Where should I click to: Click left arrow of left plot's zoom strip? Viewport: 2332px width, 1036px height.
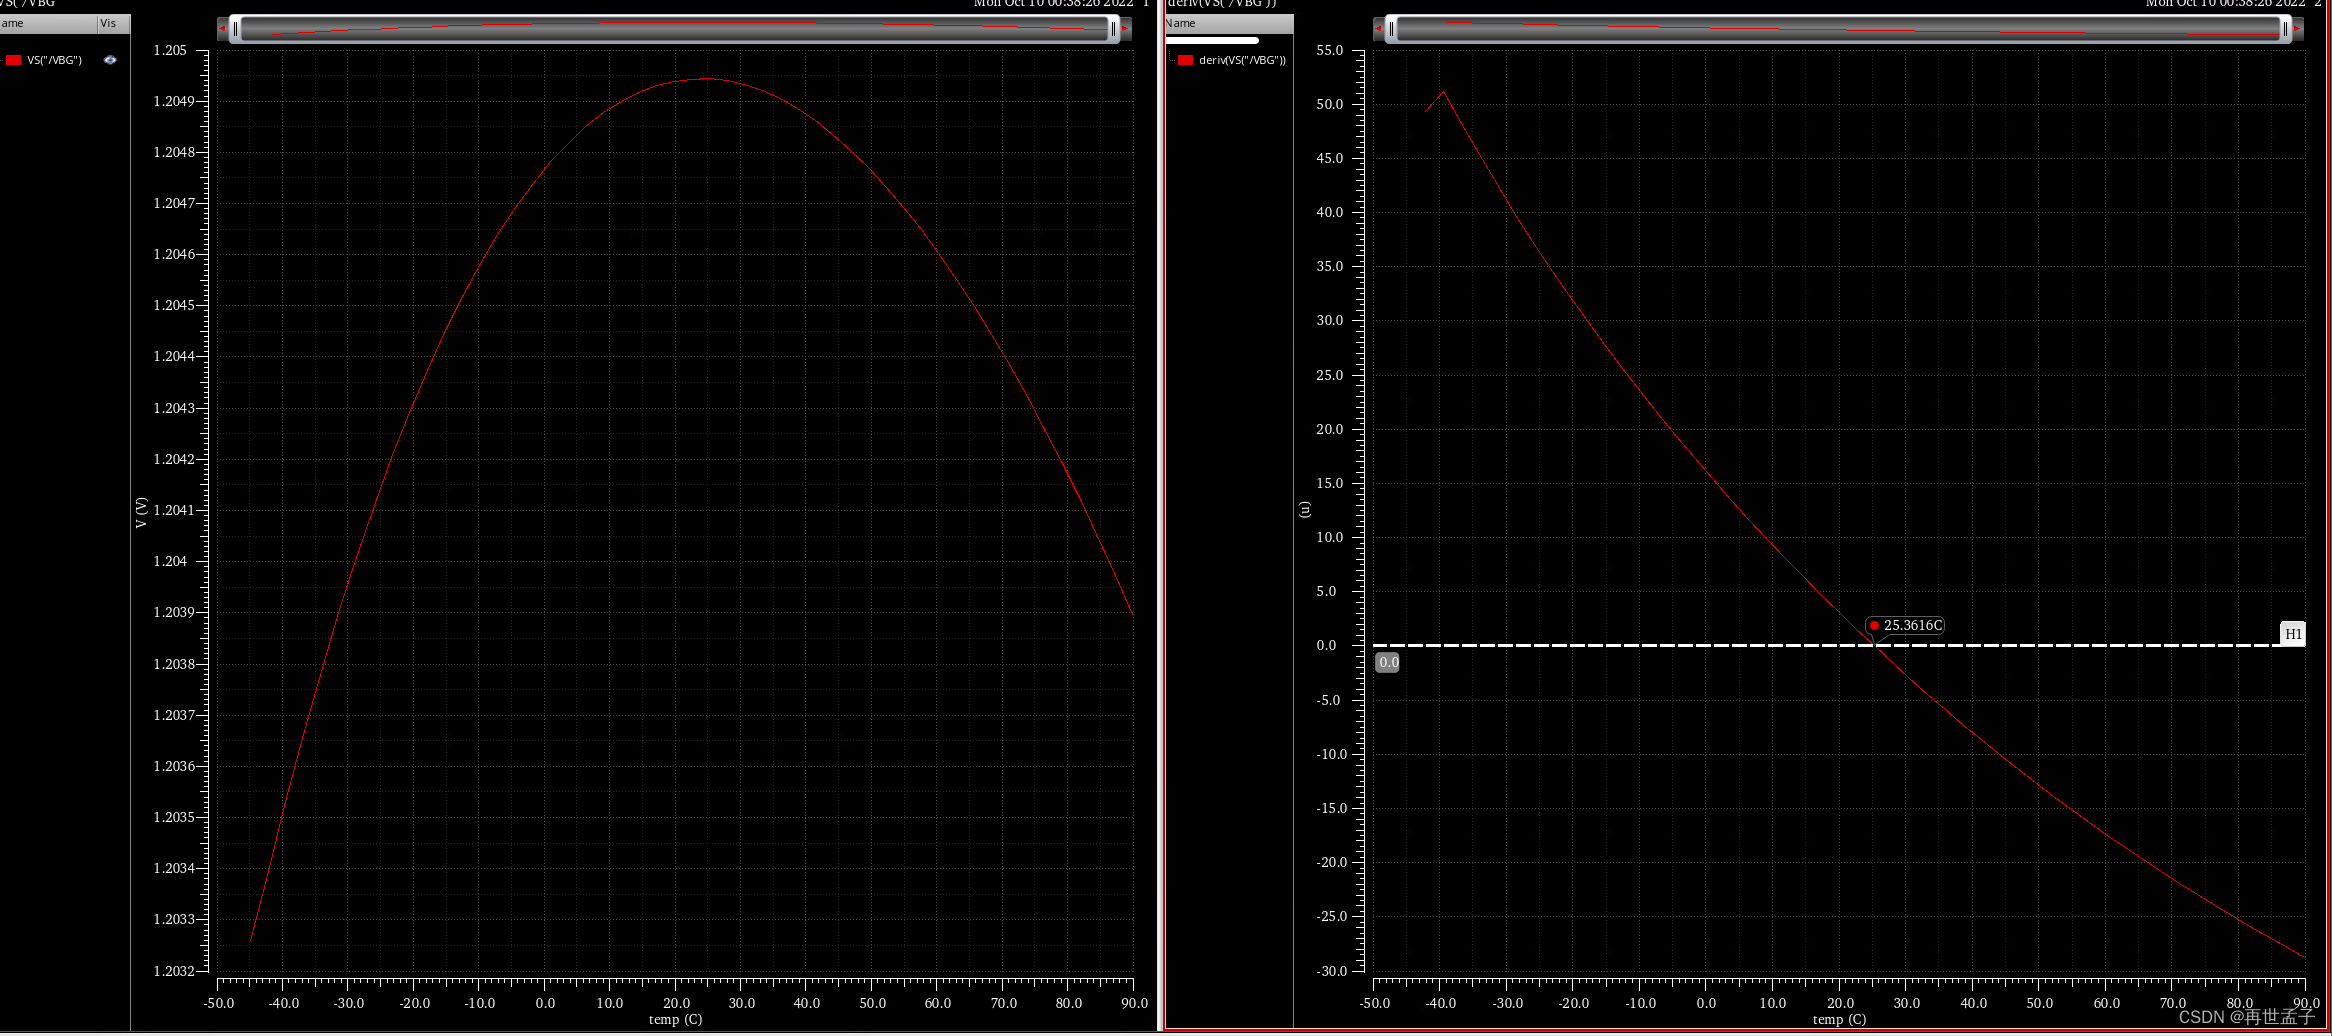(223, 29)
